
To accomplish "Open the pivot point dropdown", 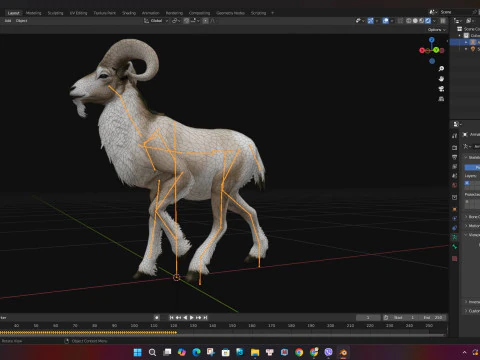I will coord(176,21).
